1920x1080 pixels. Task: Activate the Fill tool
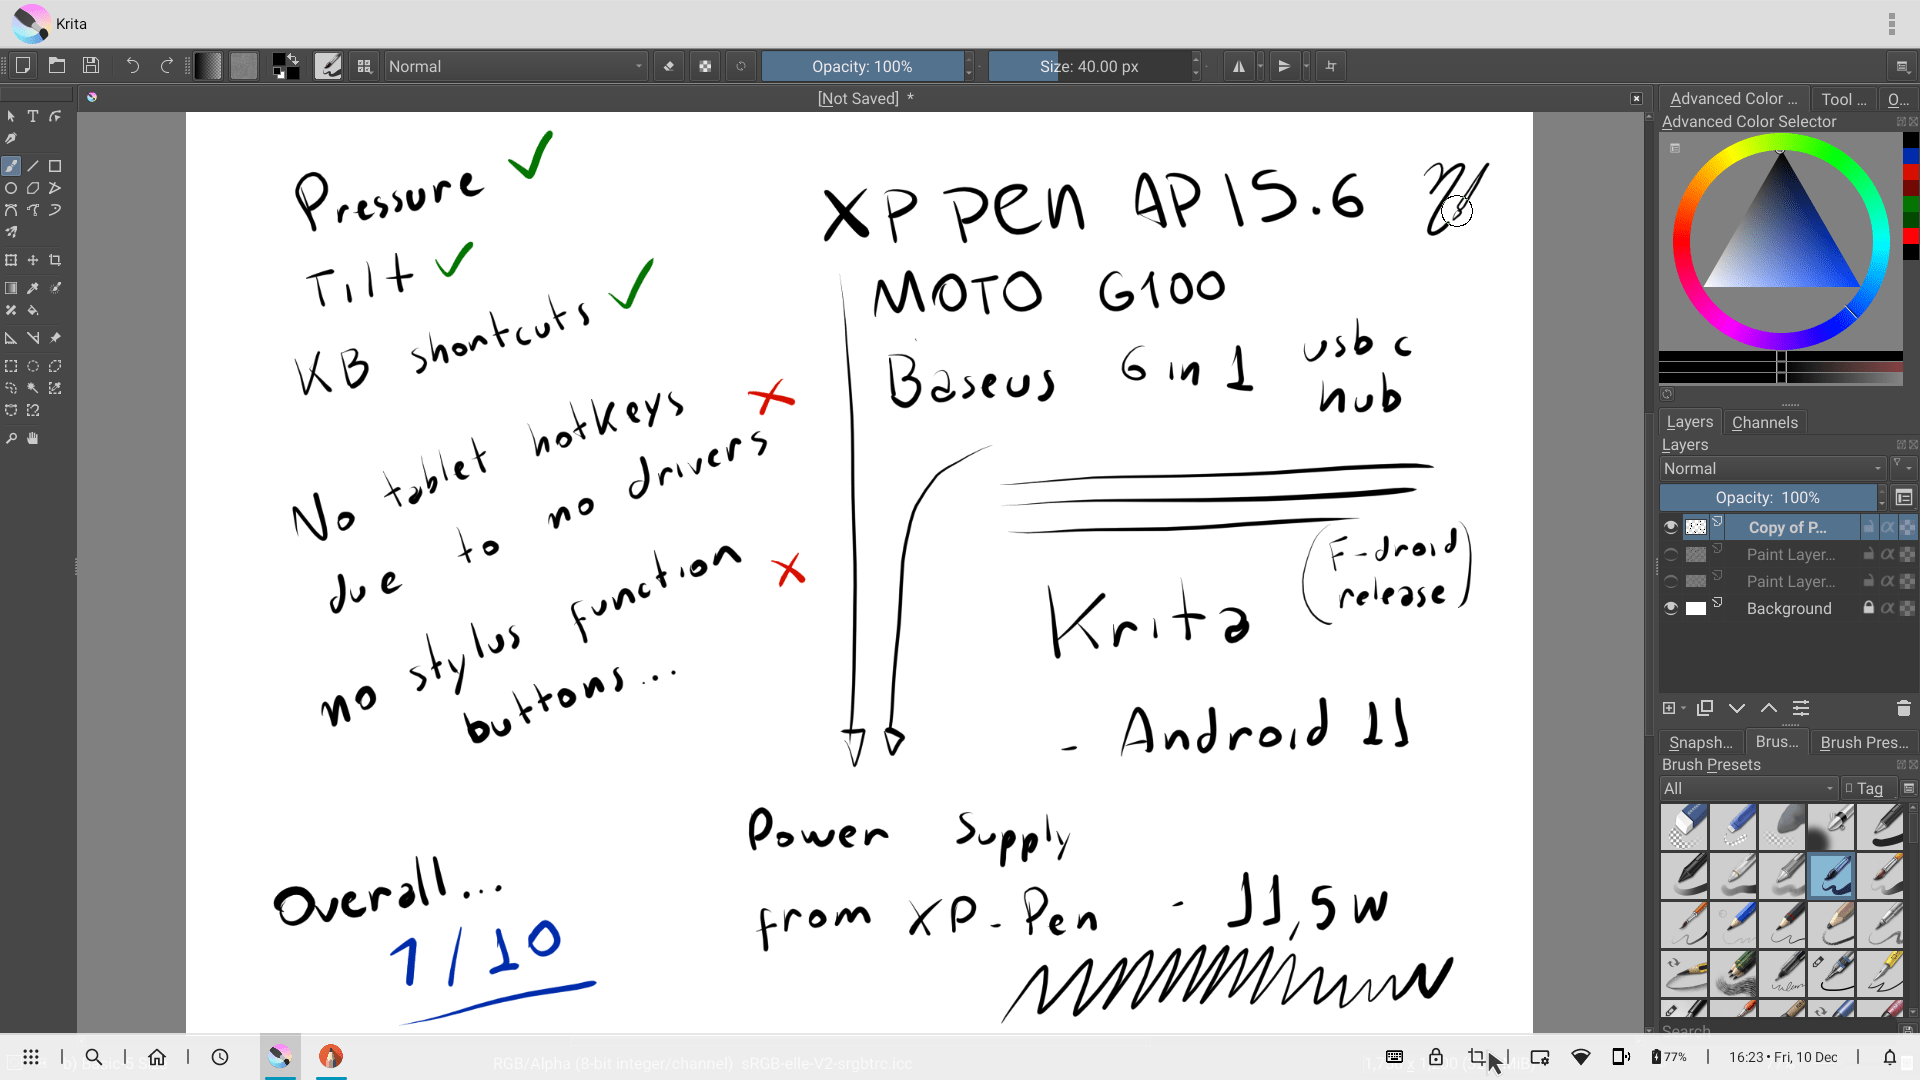(x=33, y=310)
